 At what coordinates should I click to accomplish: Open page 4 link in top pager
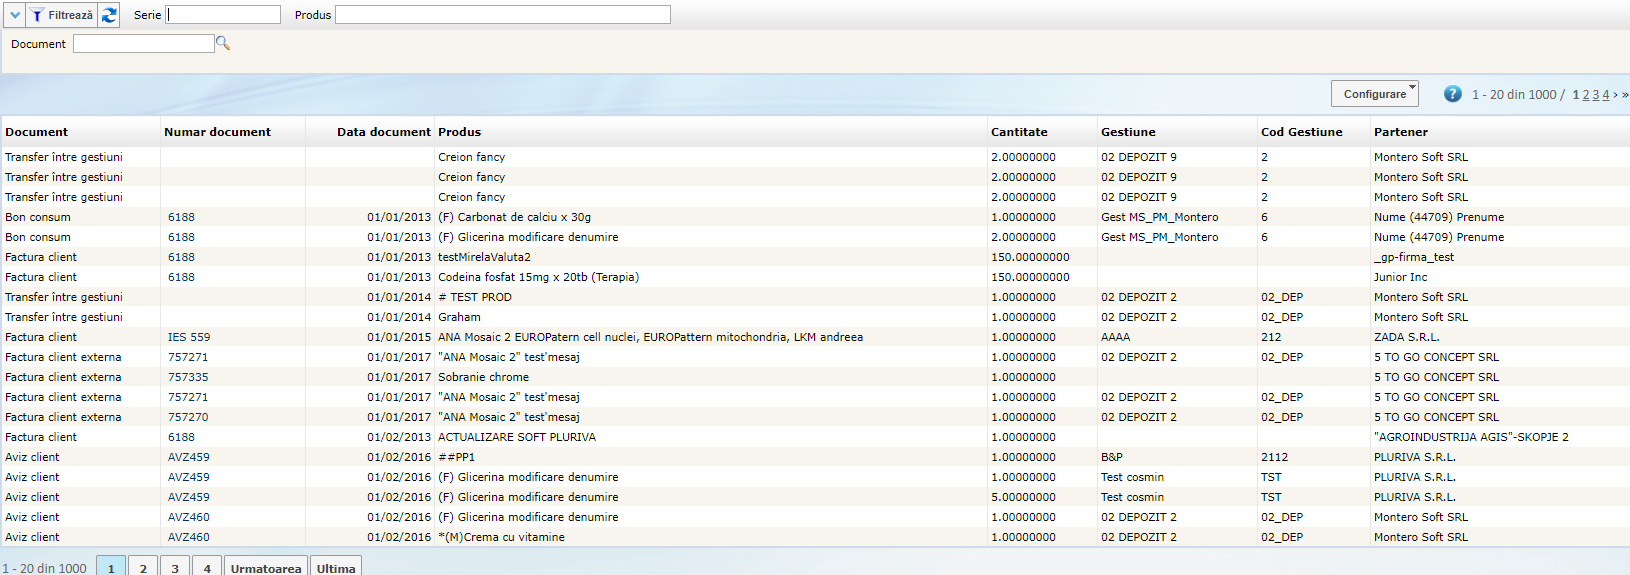click(x=1606, y=95)
